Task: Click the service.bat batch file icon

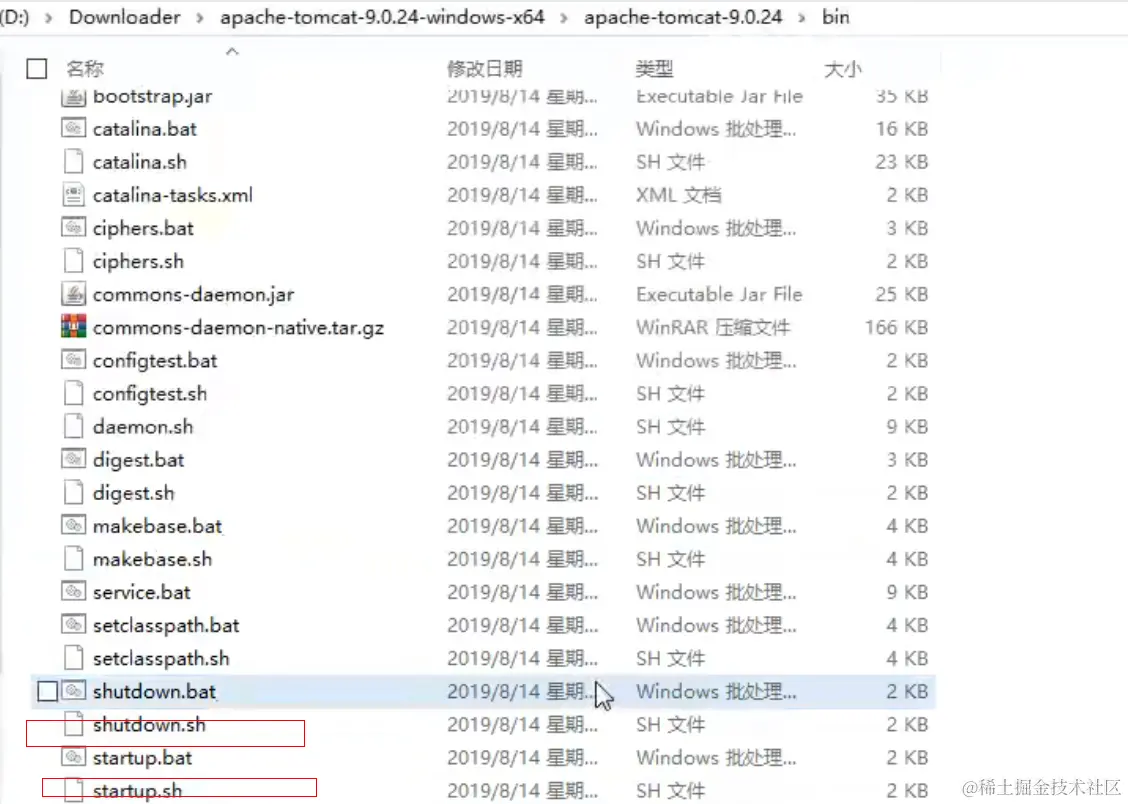Action: [73, 591]
